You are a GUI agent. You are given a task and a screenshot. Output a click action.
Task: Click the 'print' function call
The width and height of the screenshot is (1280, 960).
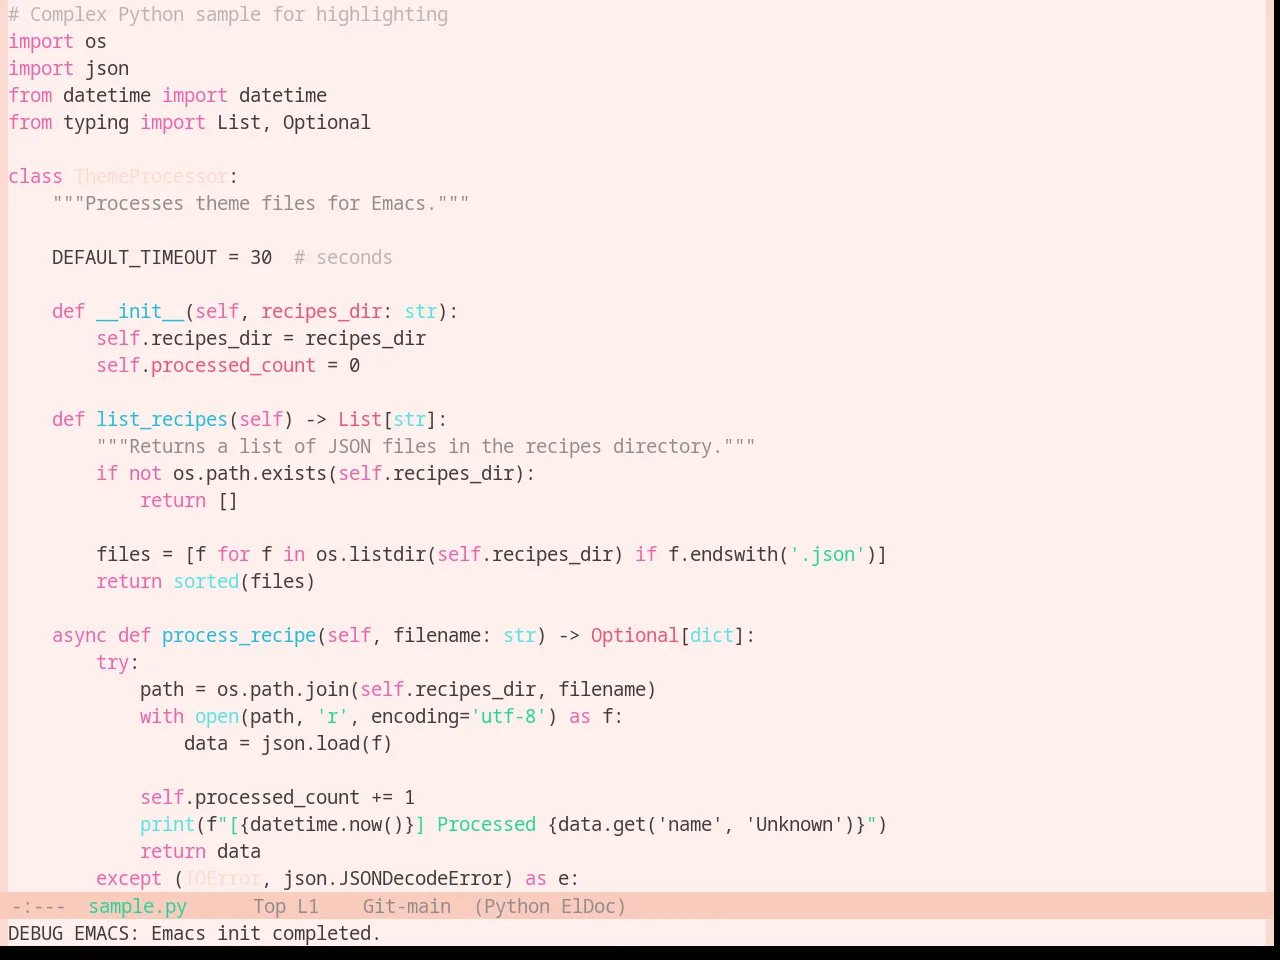167,825
